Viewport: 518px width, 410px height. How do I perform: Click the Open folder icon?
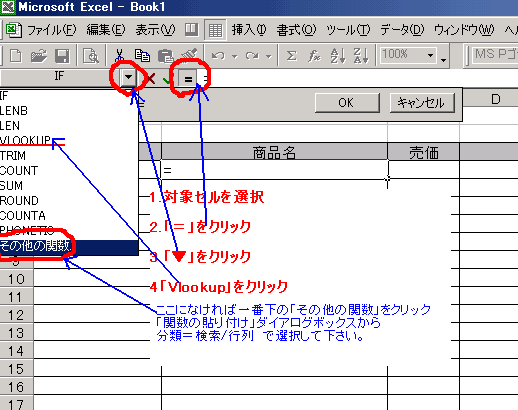tap(38, 56)
